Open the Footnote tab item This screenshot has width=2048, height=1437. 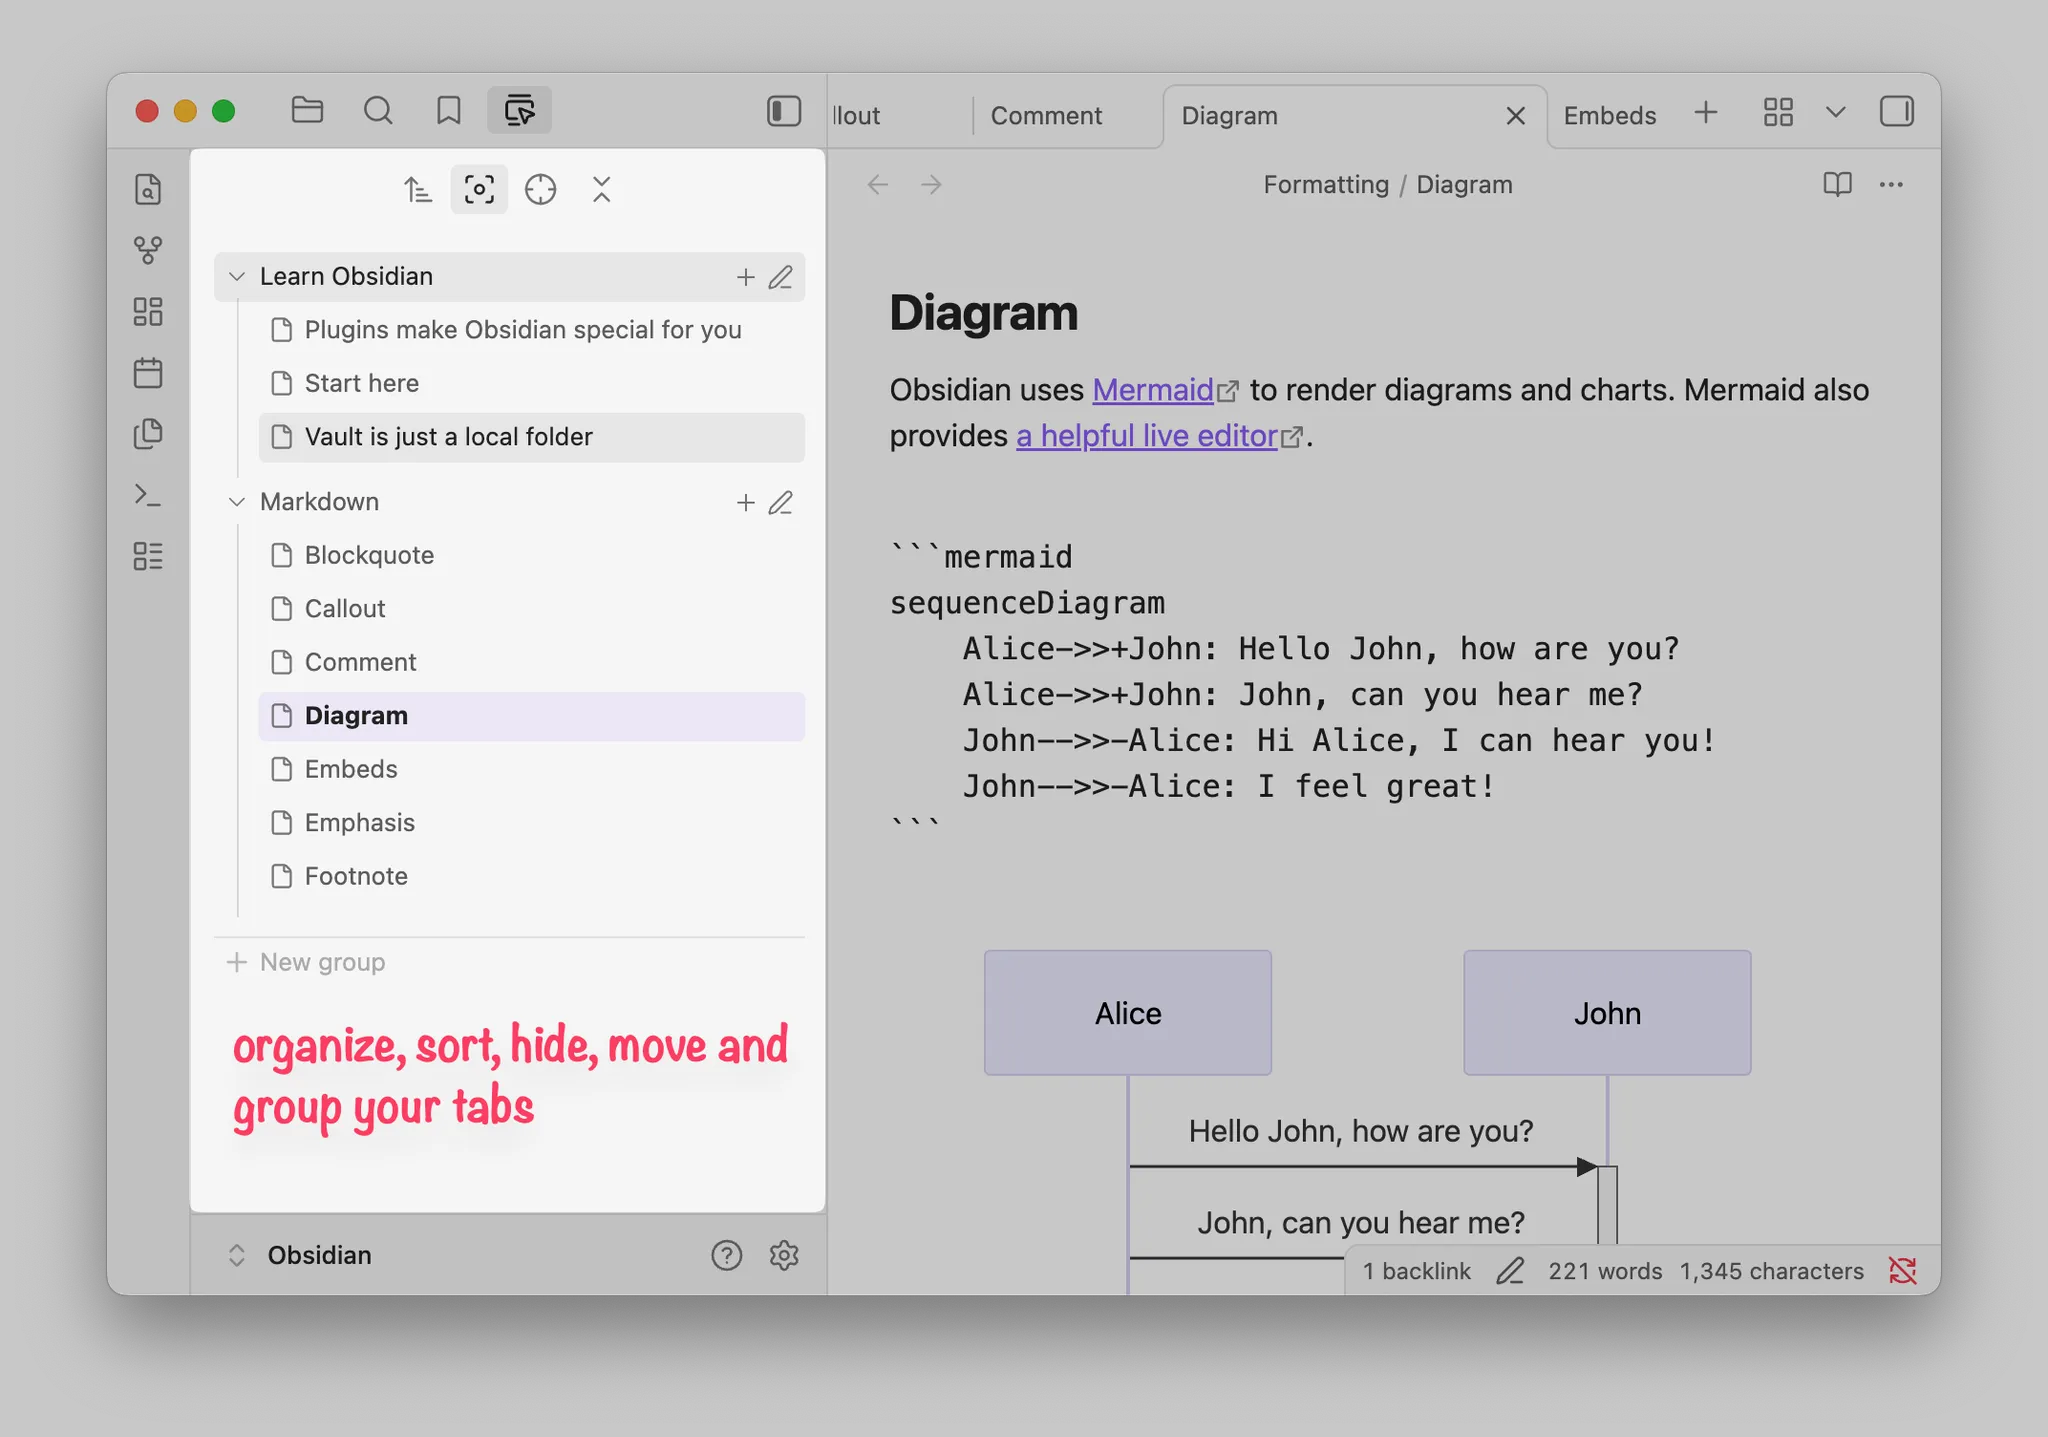tap(531, 876)
